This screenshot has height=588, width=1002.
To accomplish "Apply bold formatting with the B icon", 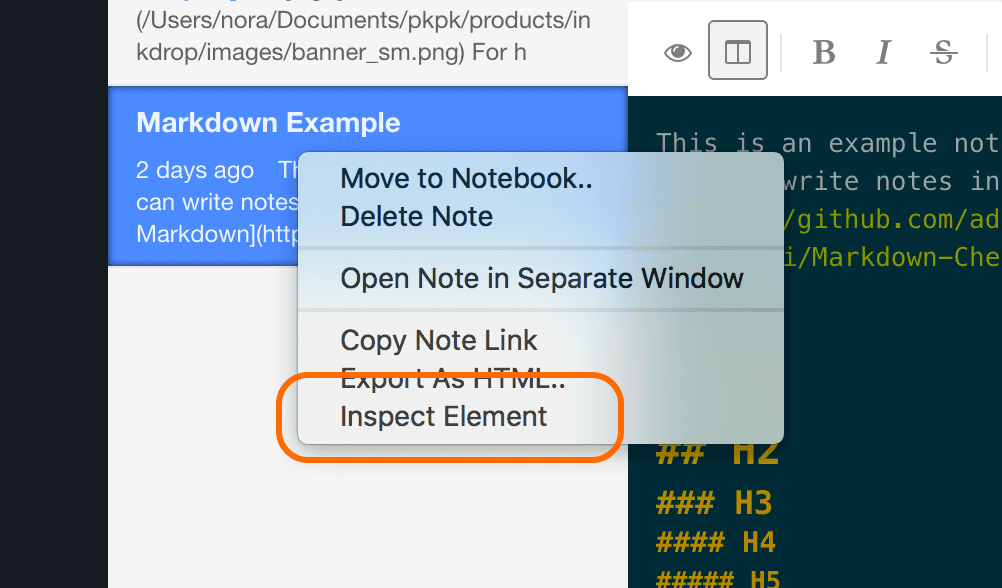I will [x=824, y=52].
